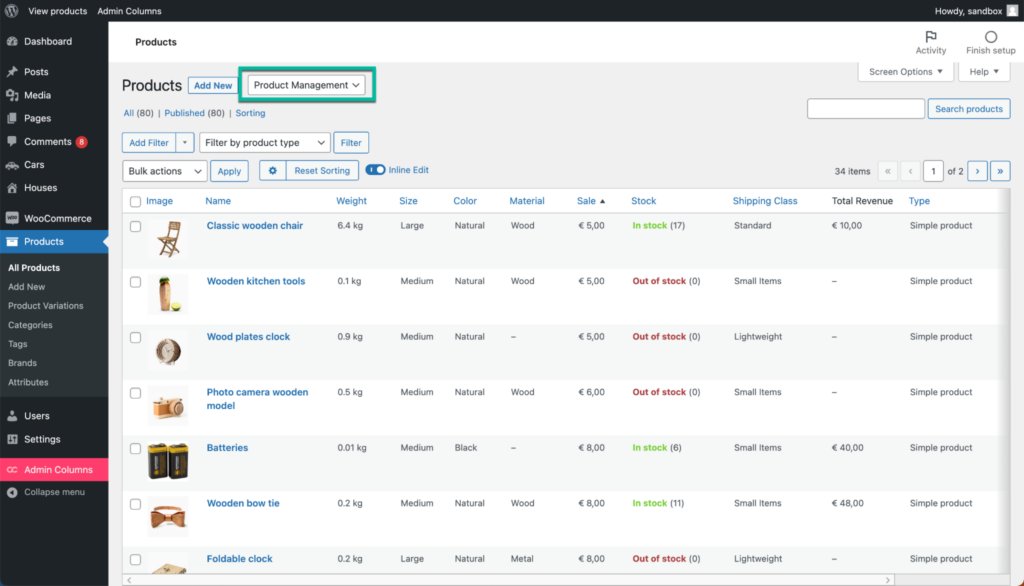Screen dimensions: 1024x586
Task: Click the Search products button
Action: point(968,108)
